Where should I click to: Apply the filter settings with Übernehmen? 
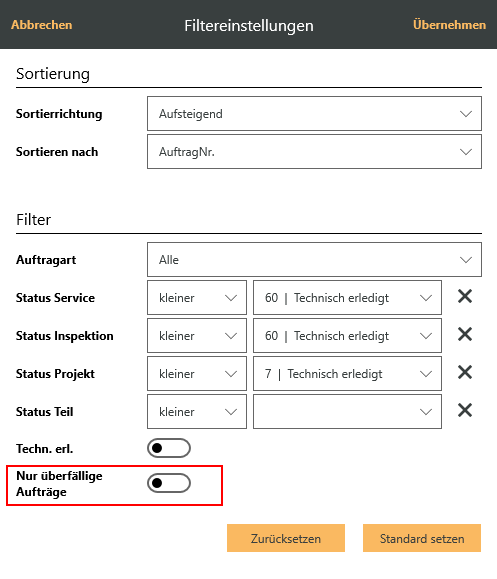449,25
